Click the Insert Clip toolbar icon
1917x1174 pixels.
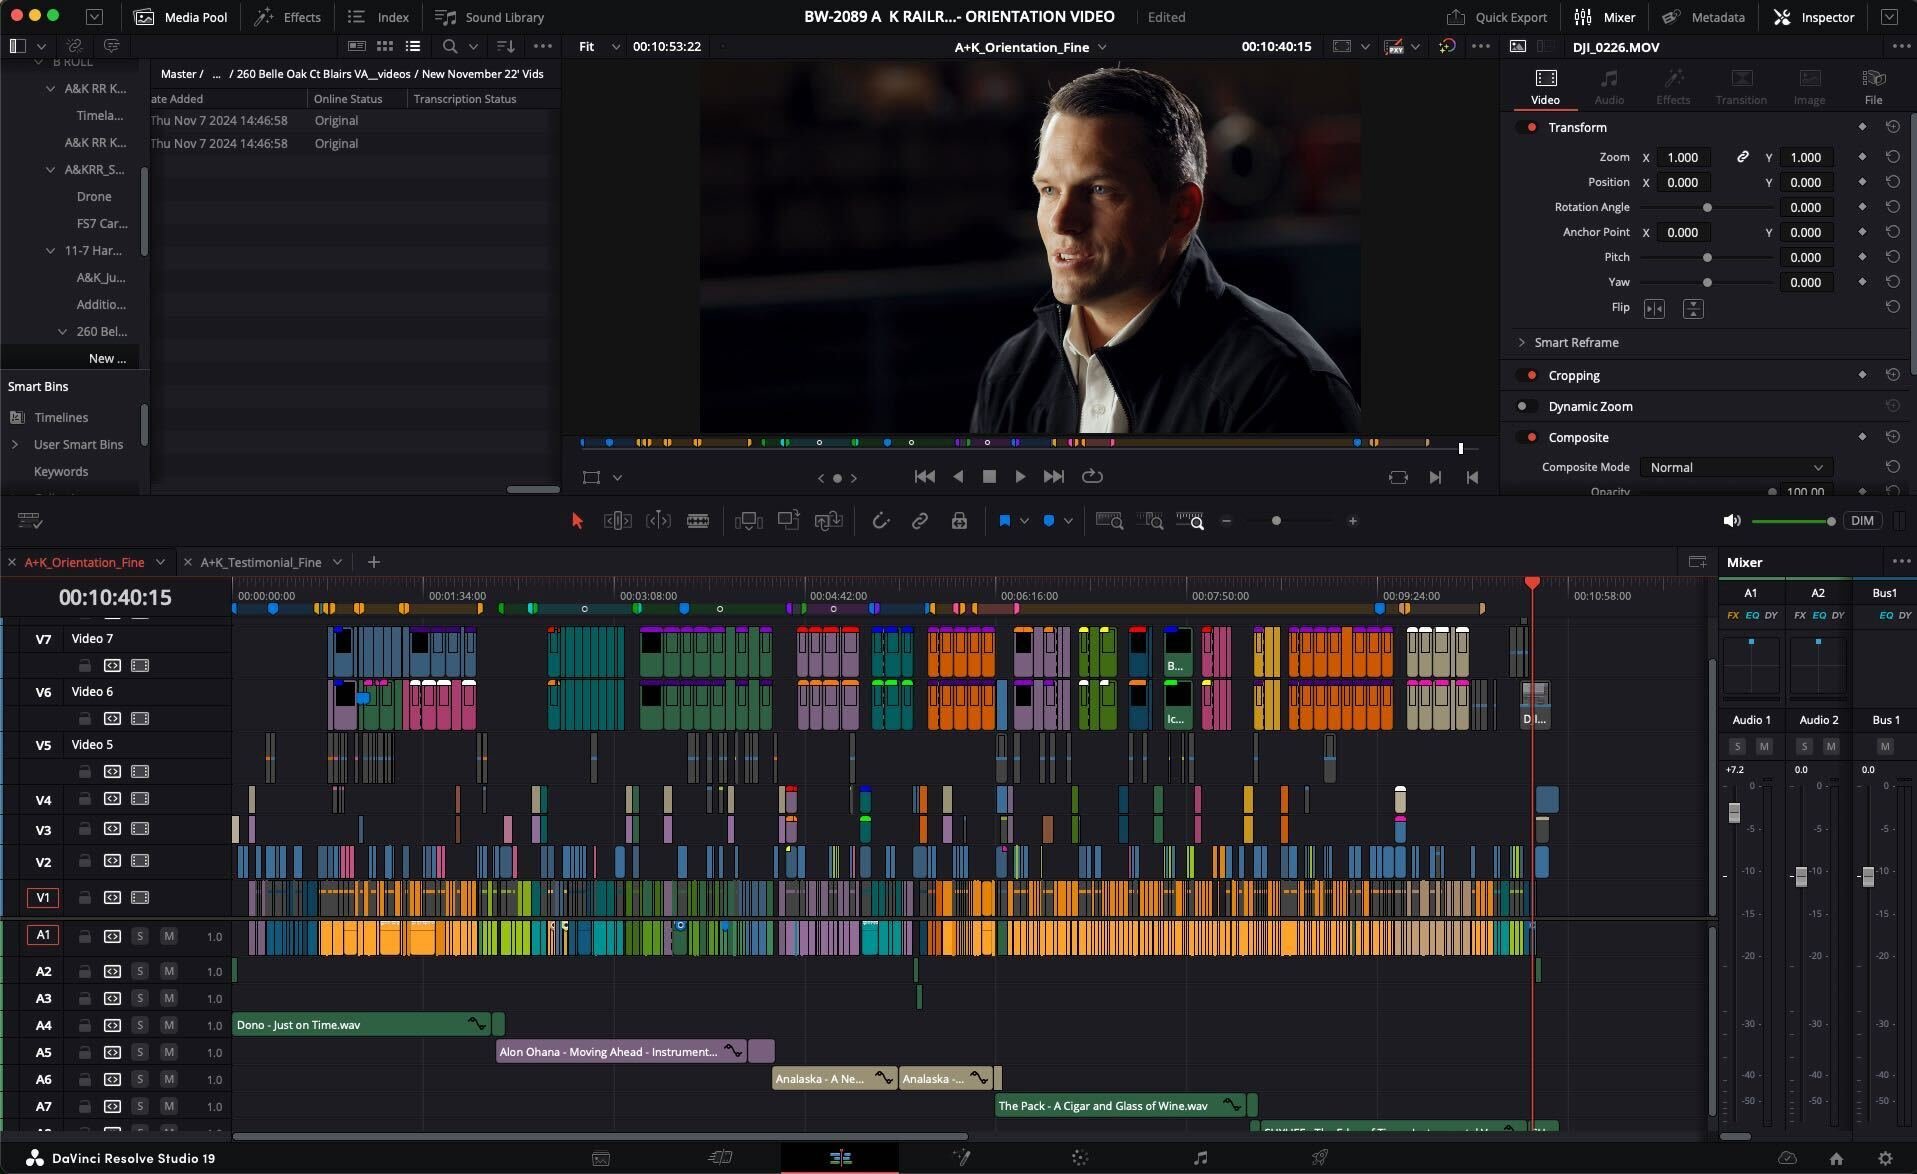pos(748,521)
